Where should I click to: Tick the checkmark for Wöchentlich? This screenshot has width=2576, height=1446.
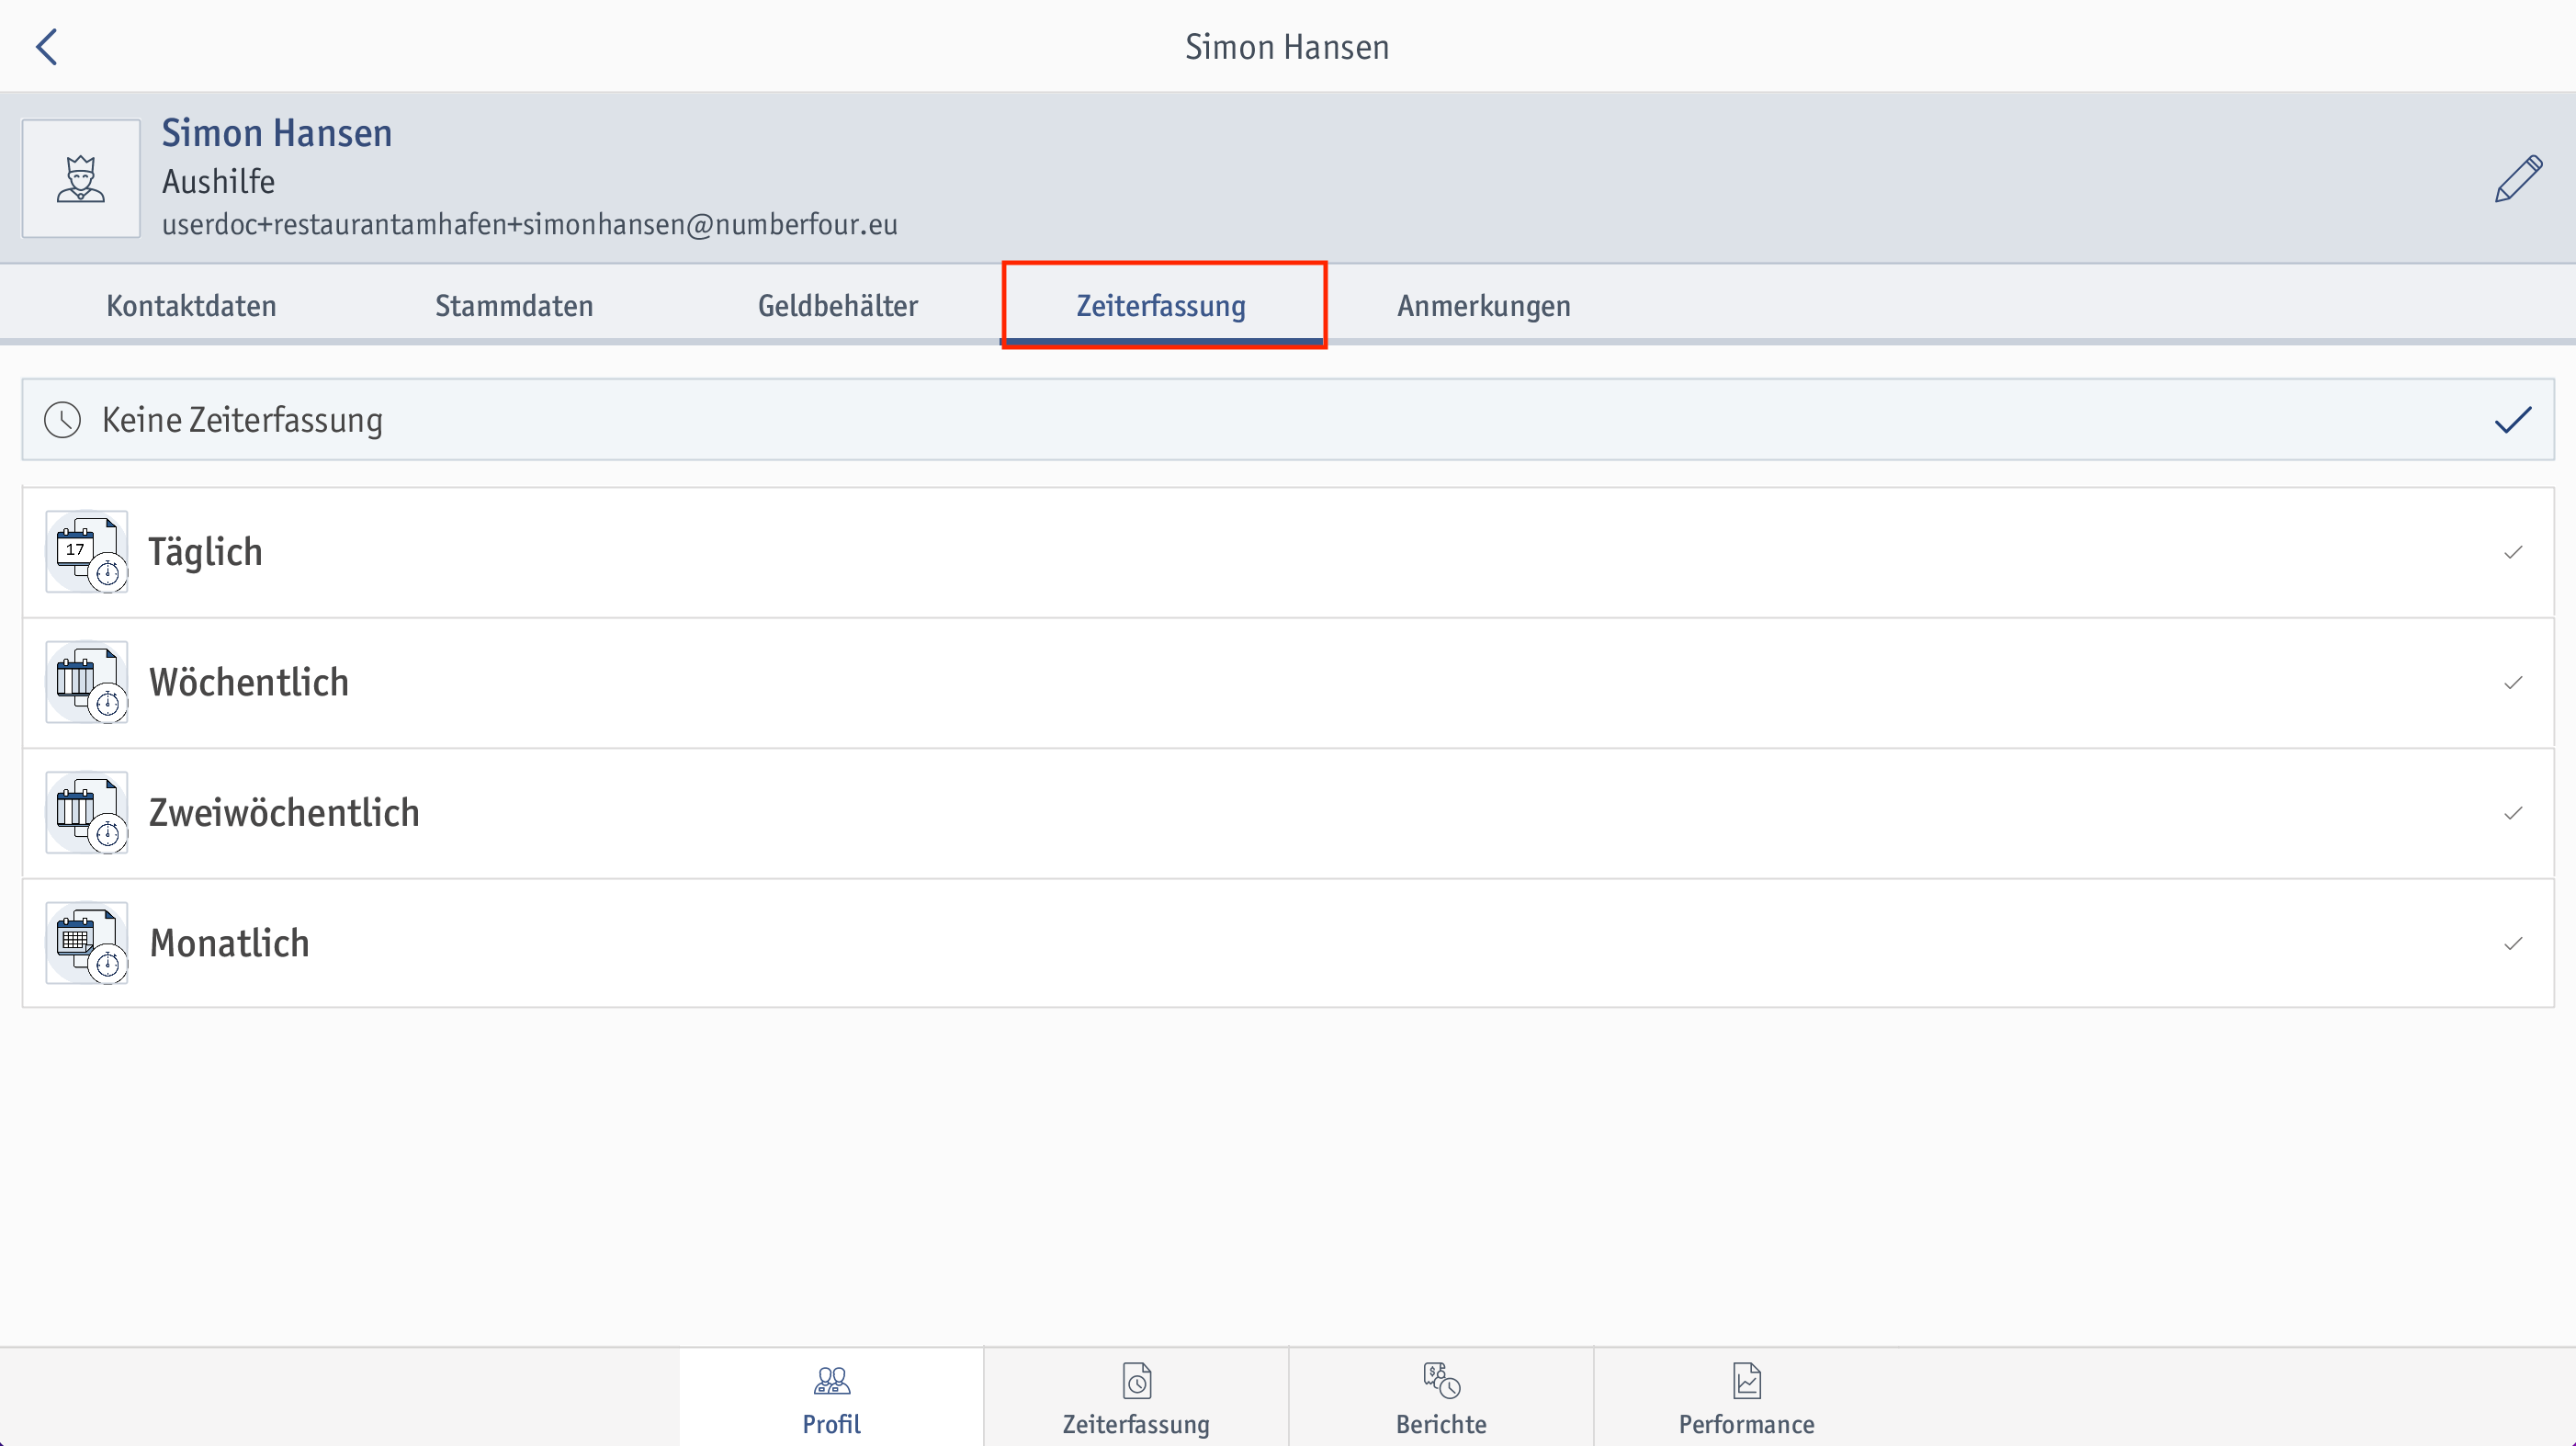pyautogui.click(x=2513, y=683)
